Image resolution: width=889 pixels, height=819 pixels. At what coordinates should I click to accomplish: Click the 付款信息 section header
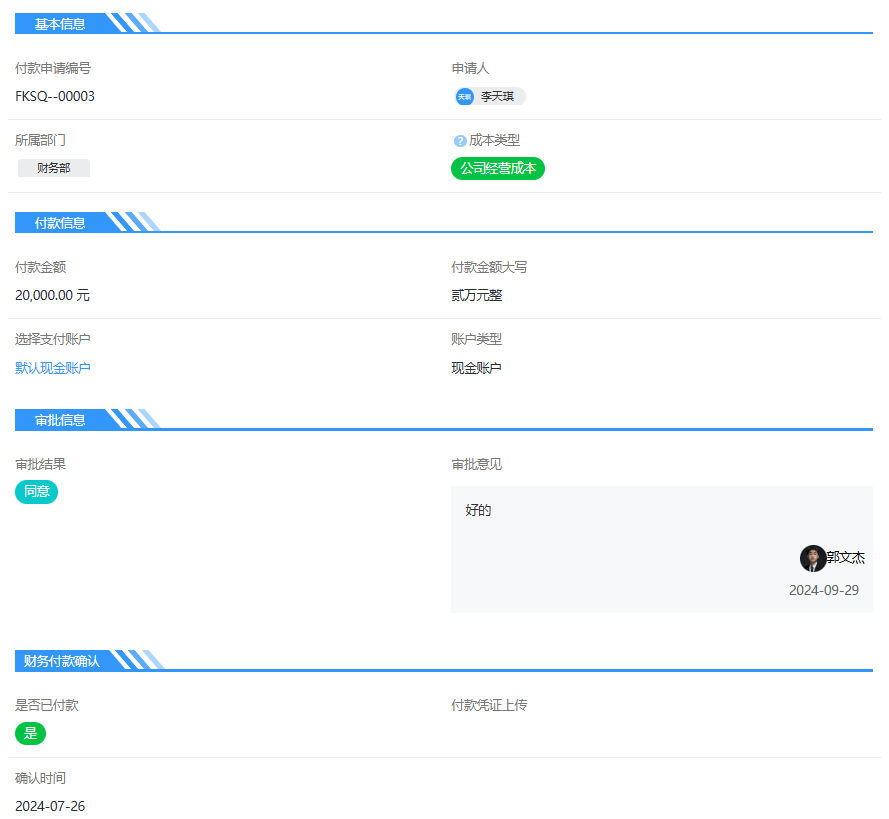pyautogui.click(x=60, y=223)
